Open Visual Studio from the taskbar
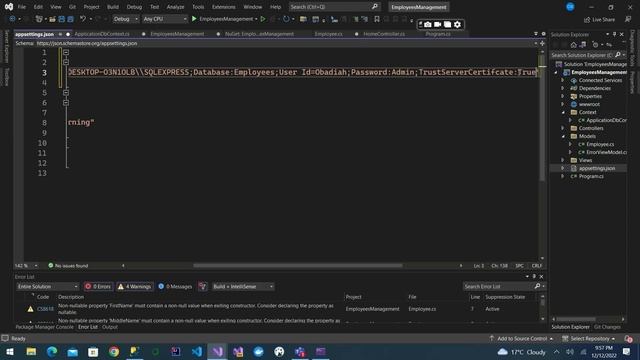The height and width of the screenshot is (360, 640). pyautogui.click(x=218, y=351)
